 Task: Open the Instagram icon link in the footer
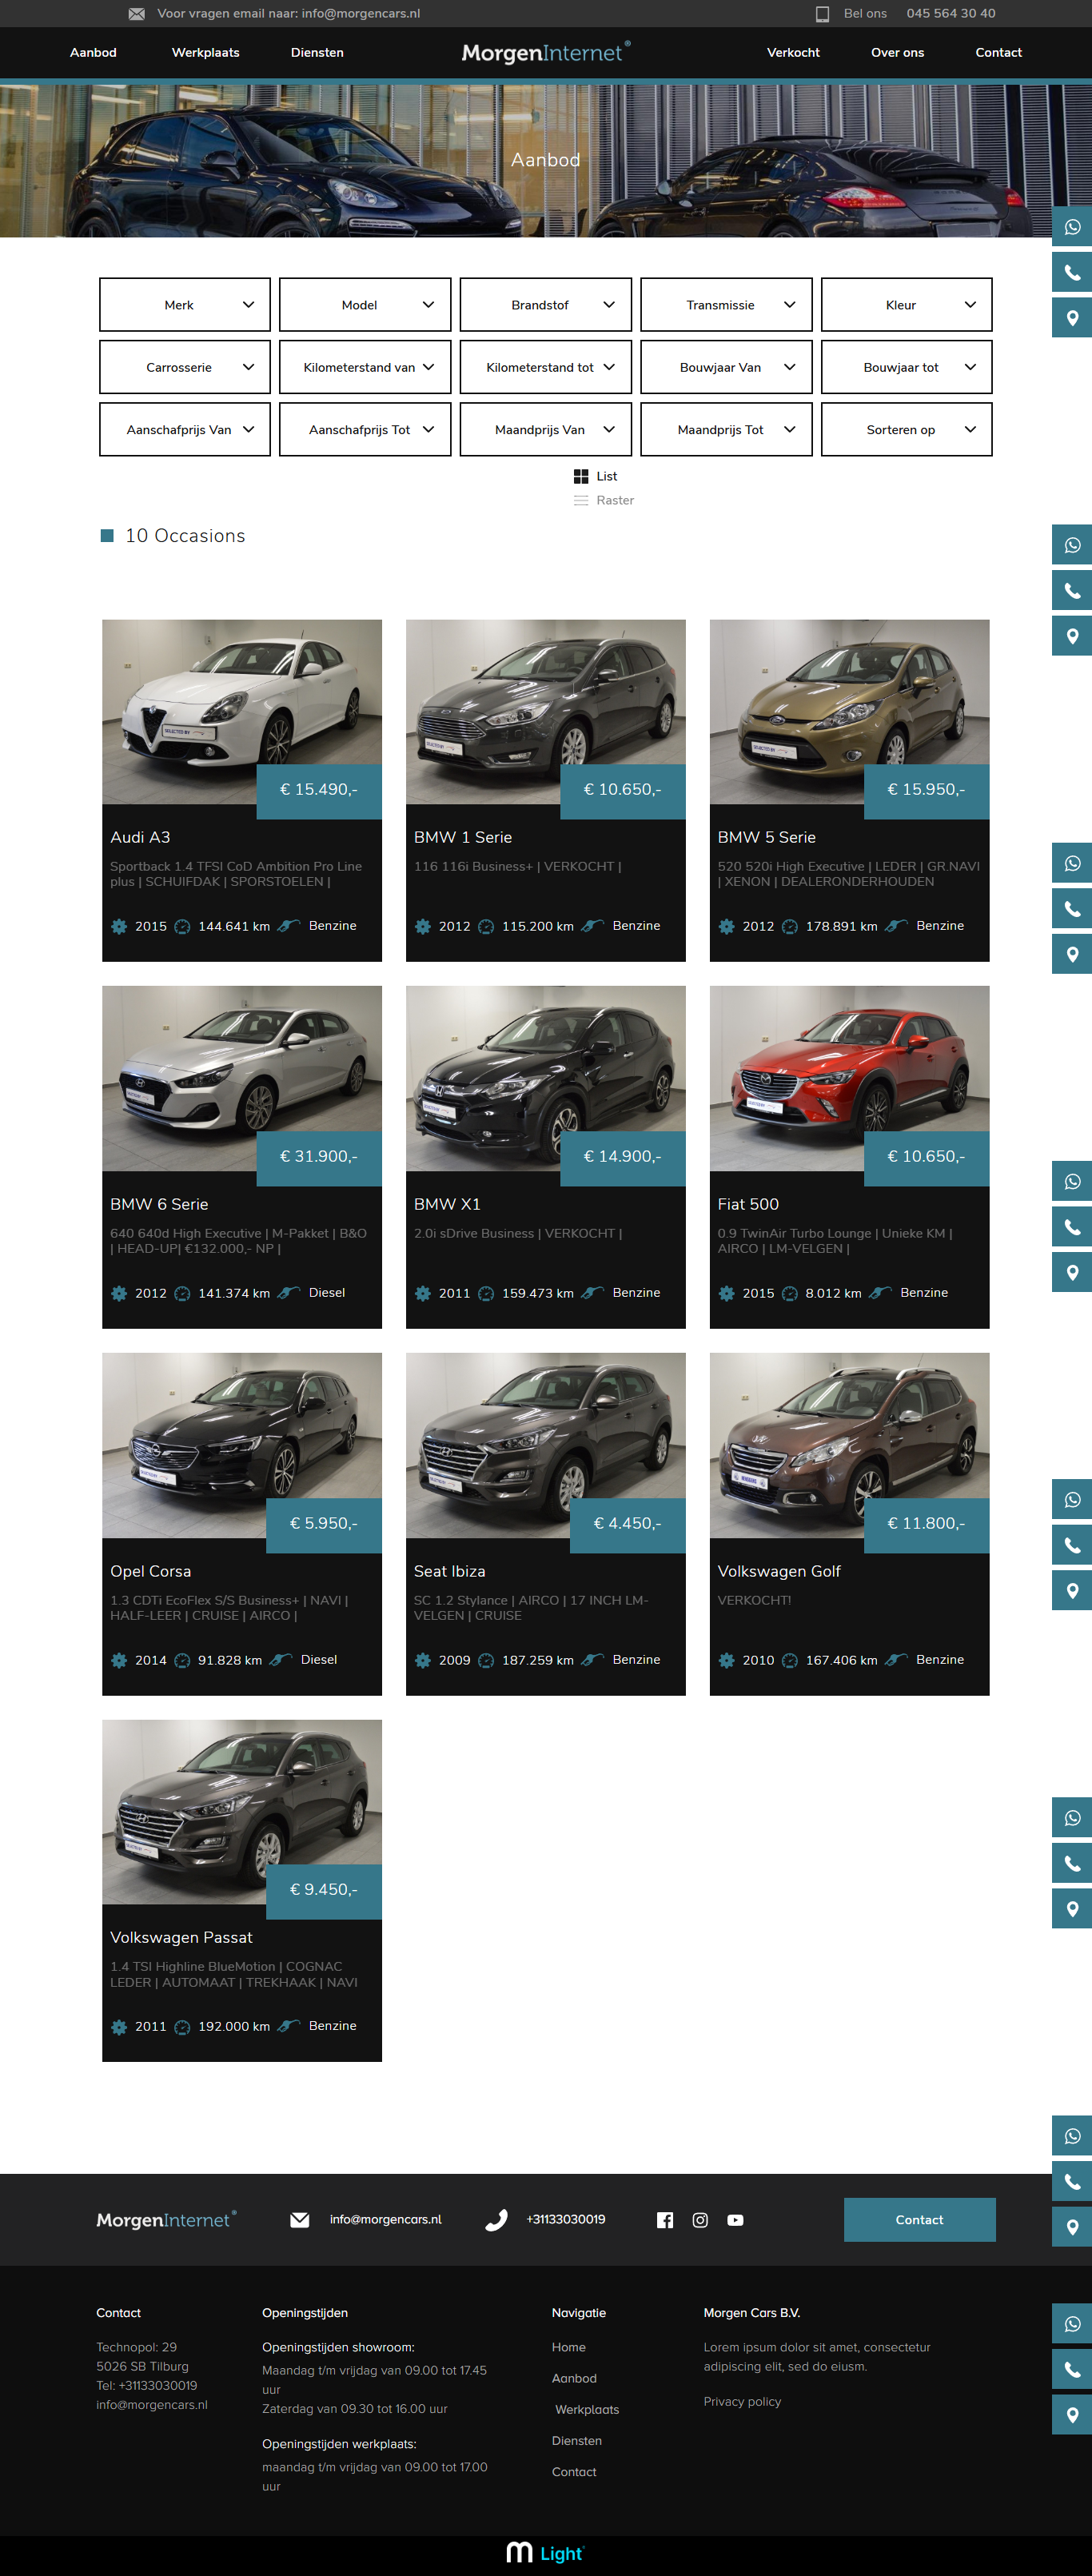700,2219
